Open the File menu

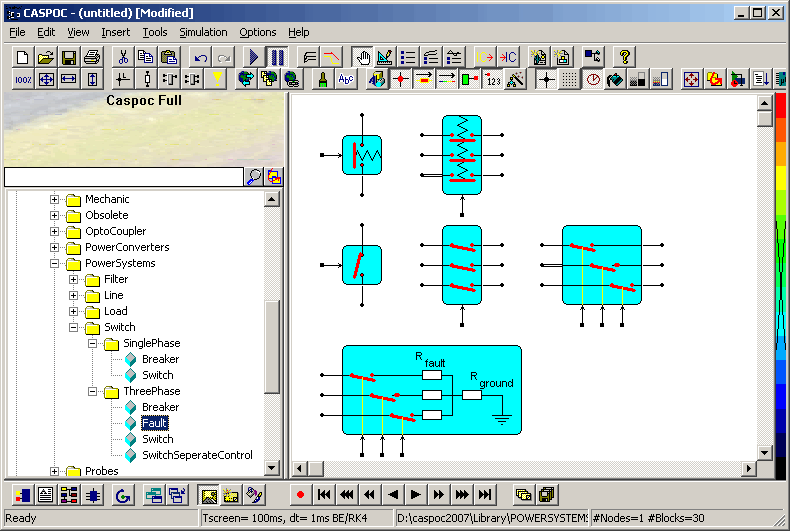[17, 32]
